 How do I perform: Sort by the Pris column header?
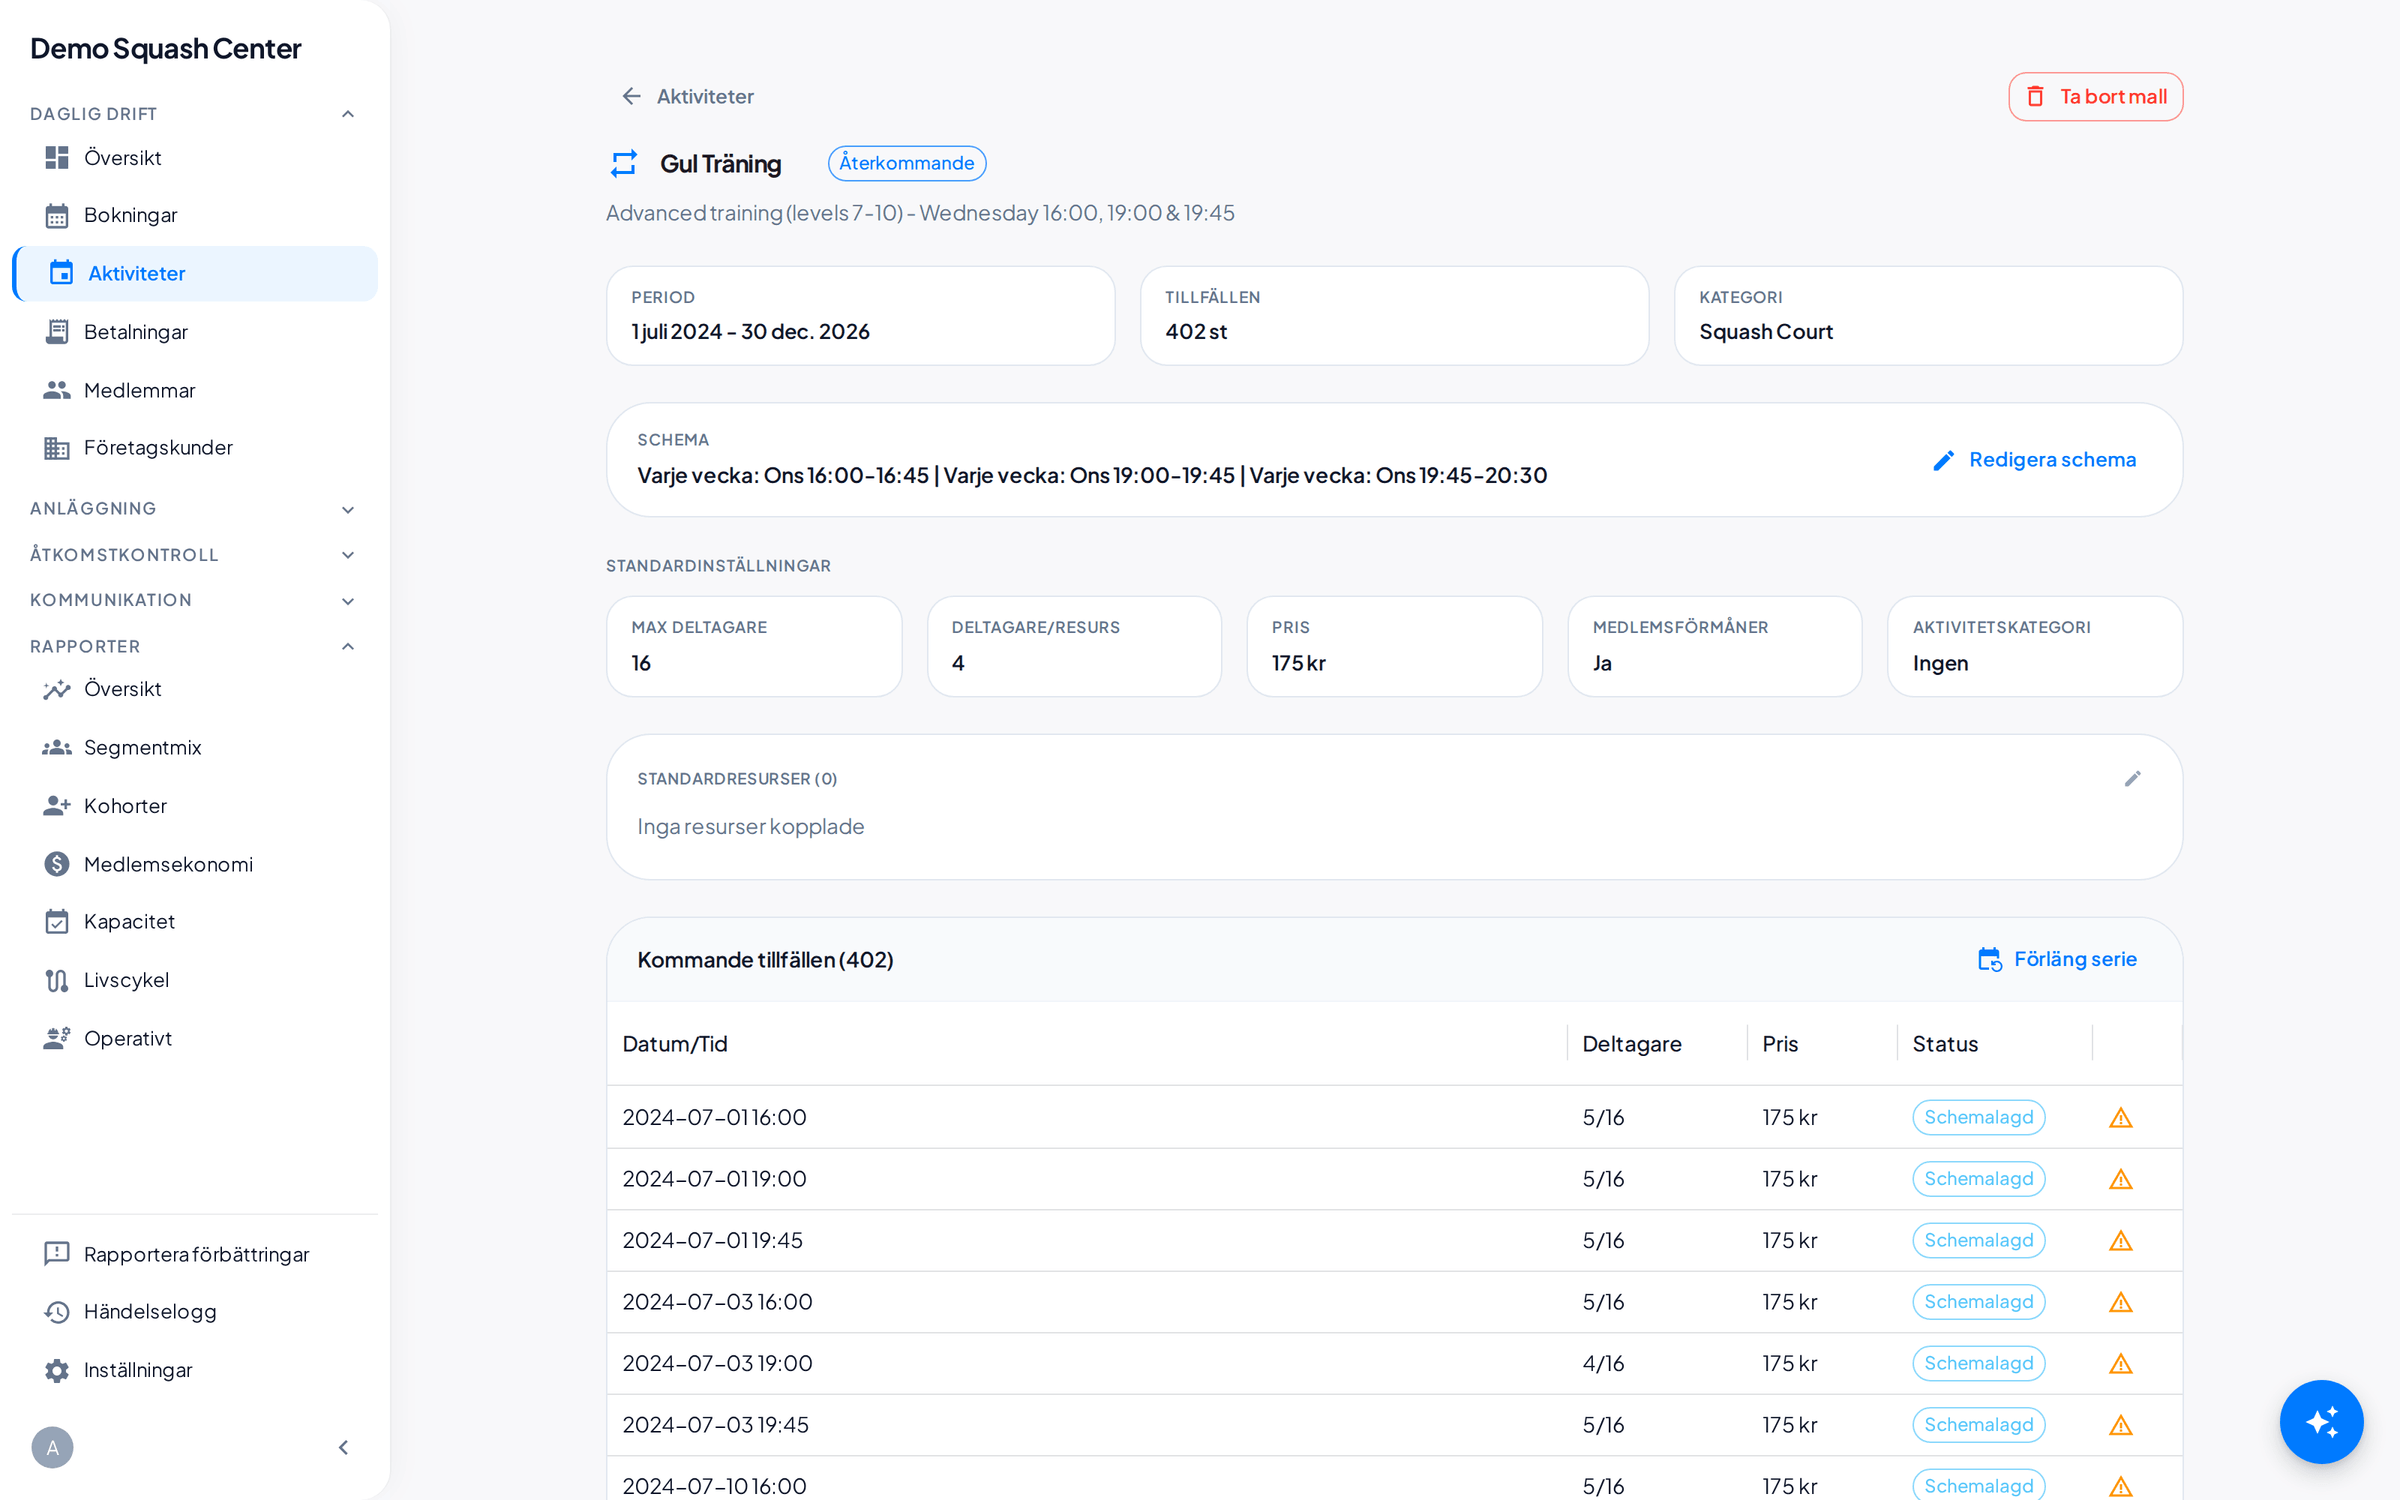coord(1780,1044)
